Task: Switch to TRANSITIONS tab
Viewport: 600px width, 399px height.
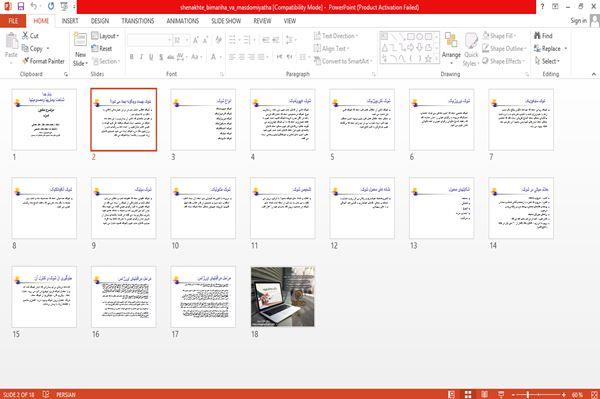Action: point(138,21)
